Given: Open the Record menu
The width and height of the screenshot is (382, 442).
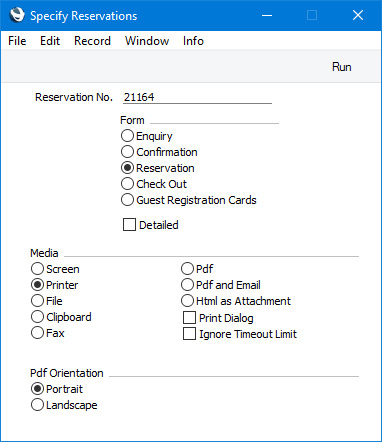Looking at the screenshot, I should pyautogui.click(x=92, y=41).
